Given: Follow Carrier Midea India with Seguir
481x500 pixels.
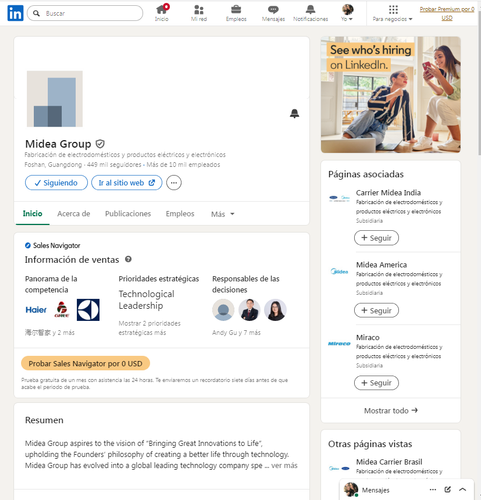Looking at the screenshot, I should pyautogui.click(x=376, y=238).
